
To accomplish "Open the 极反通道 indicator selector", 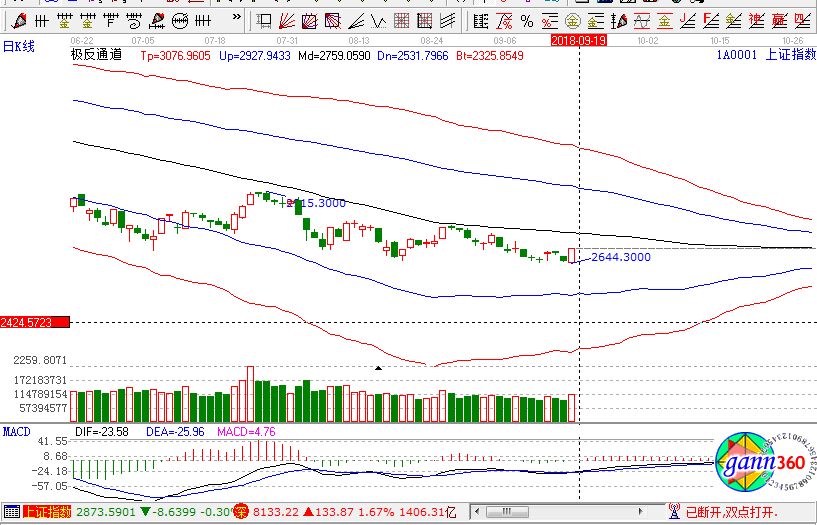I will tap(96, 56).
